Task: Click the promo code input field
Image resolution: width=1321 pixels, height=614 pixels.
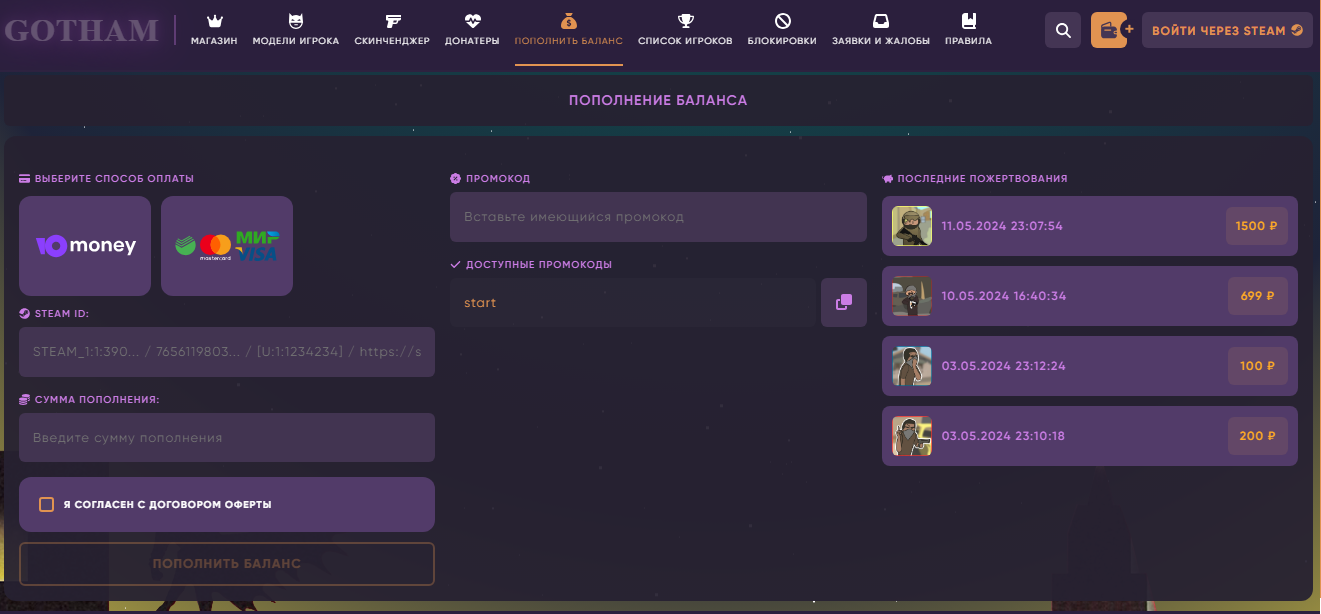Action: (x=658, y=217)
